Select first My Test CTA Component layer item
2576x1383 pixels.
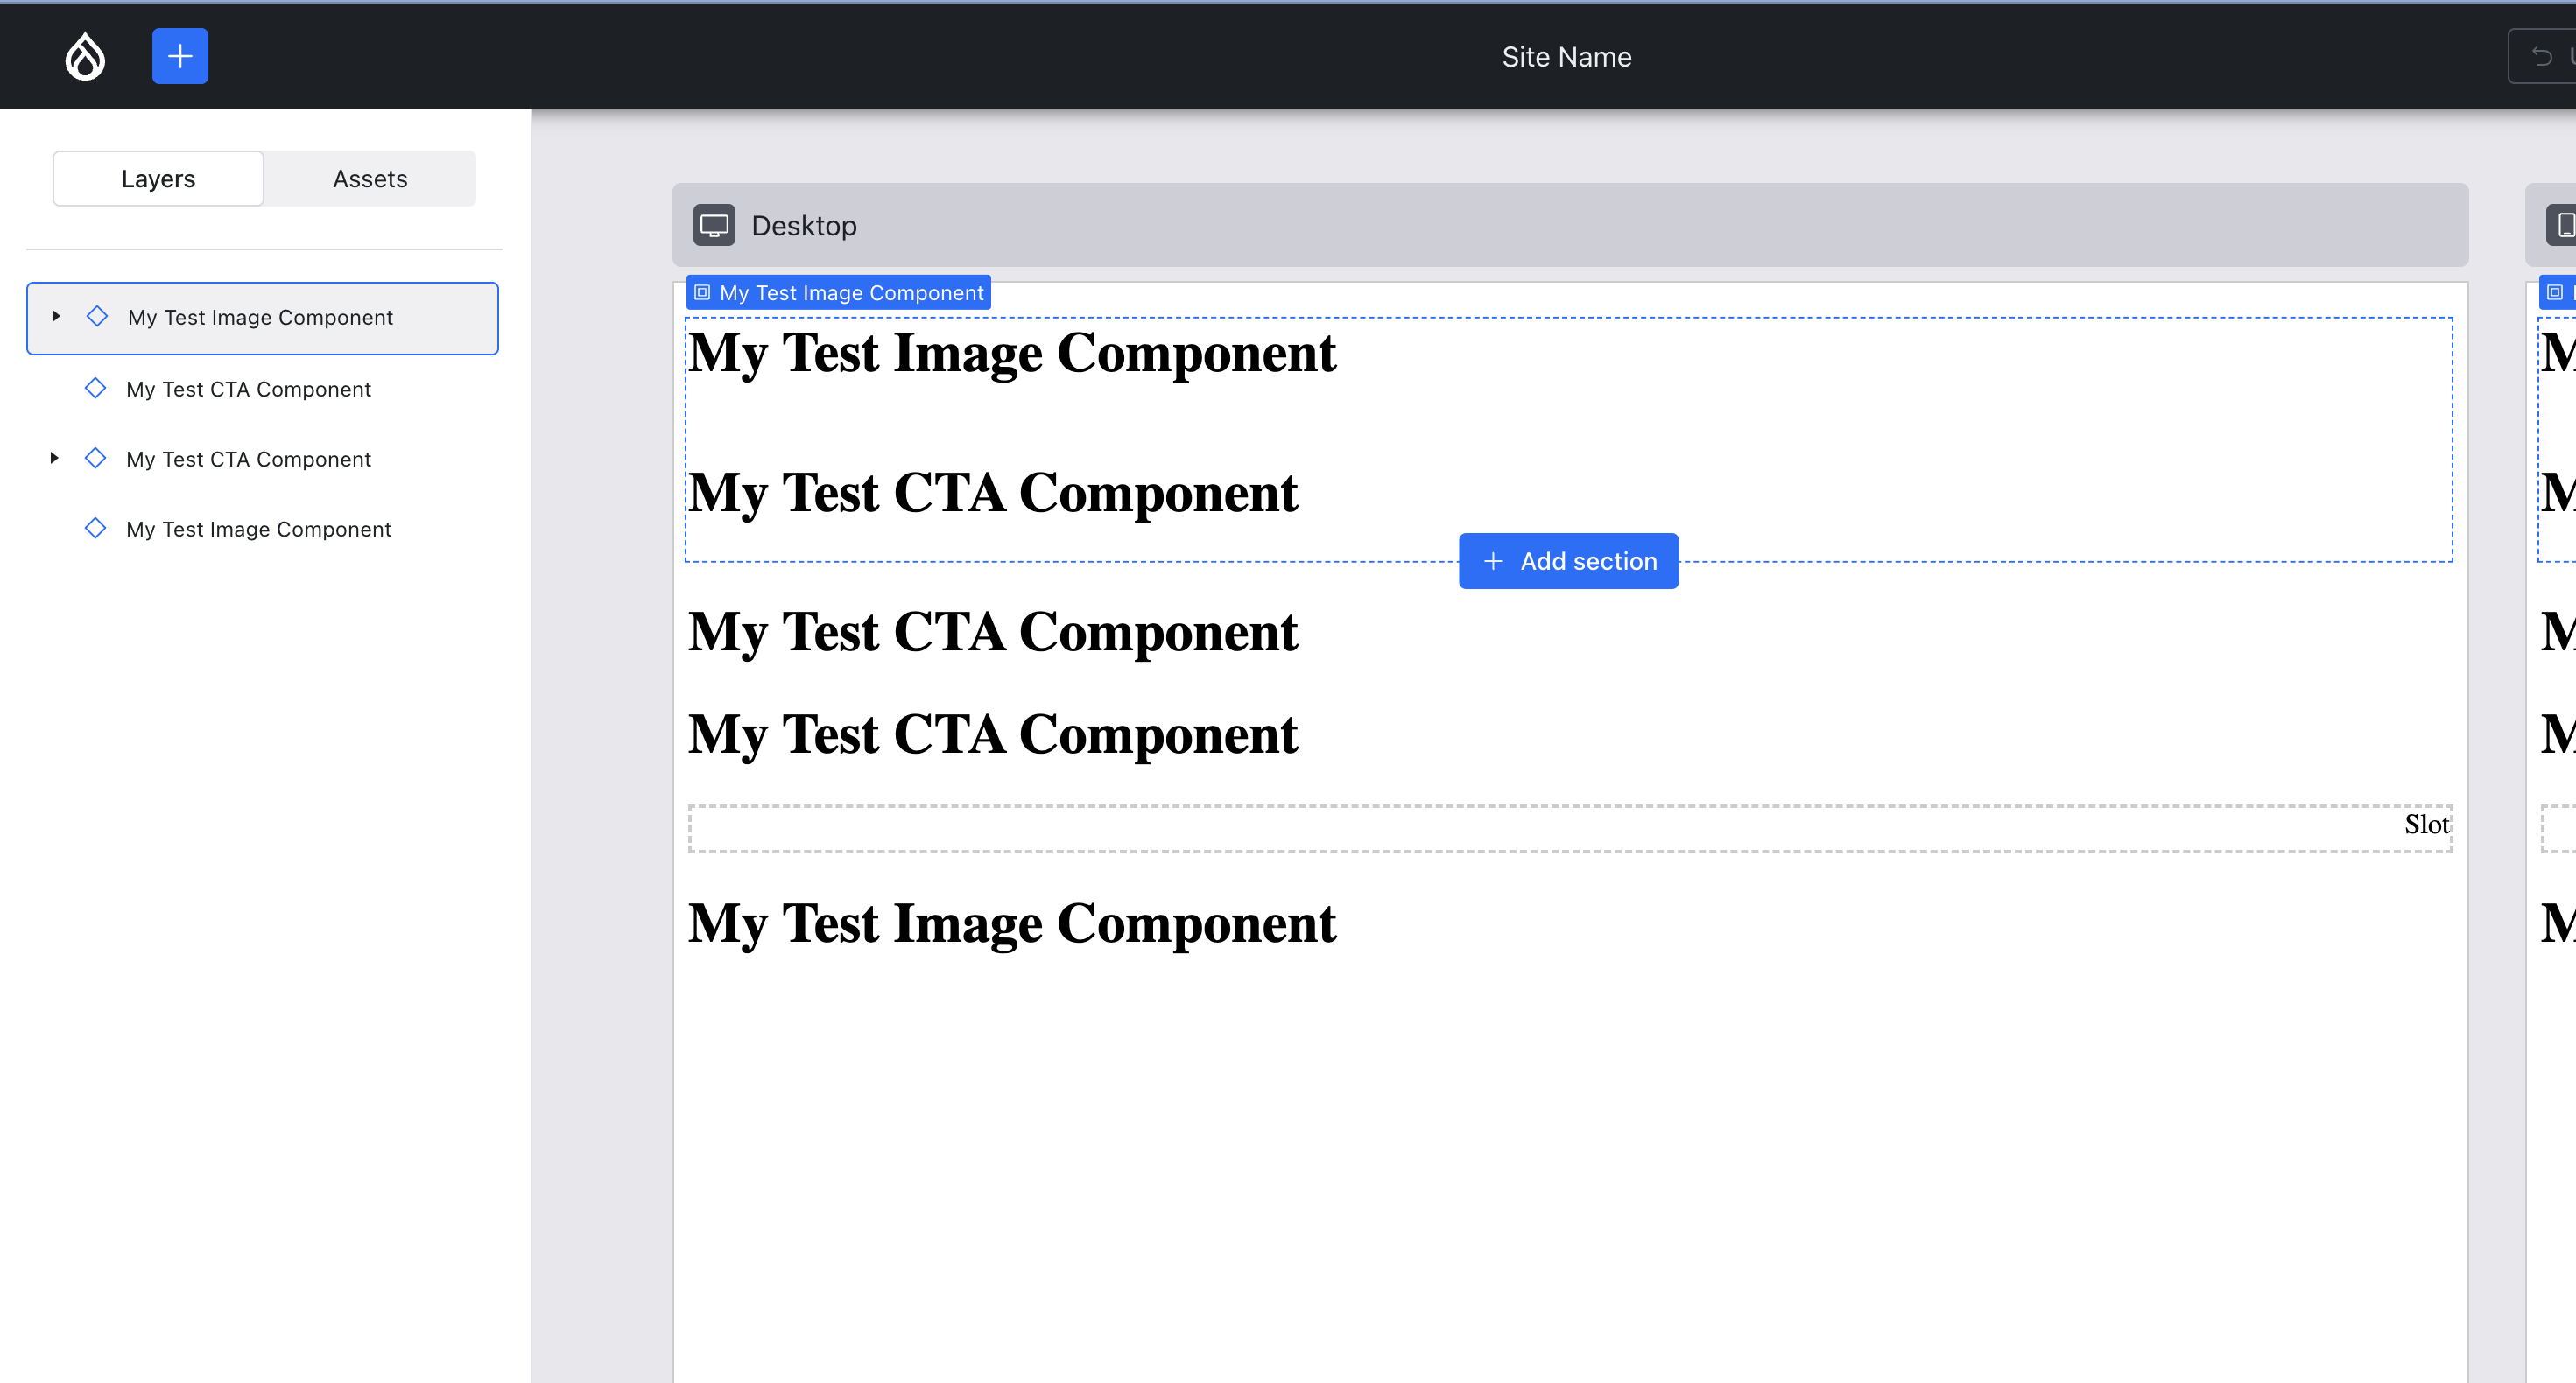[x=248, y=389]
